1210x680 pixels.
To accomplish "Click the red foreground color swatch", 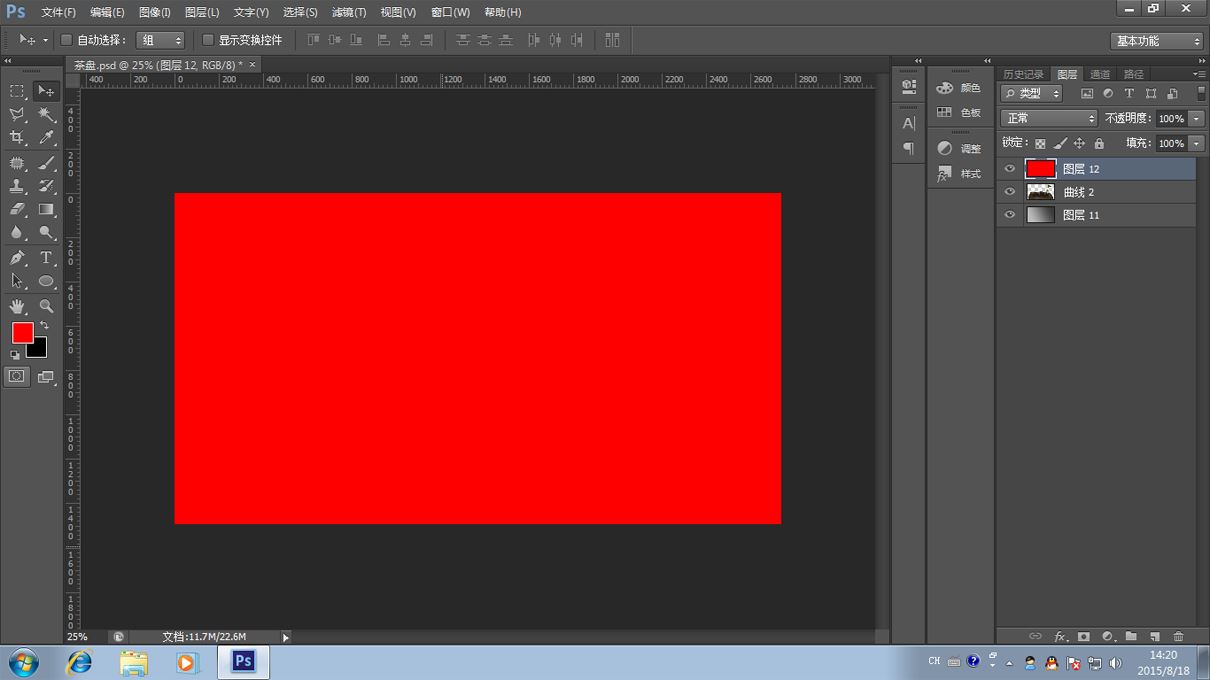I will tap(21, 332).
